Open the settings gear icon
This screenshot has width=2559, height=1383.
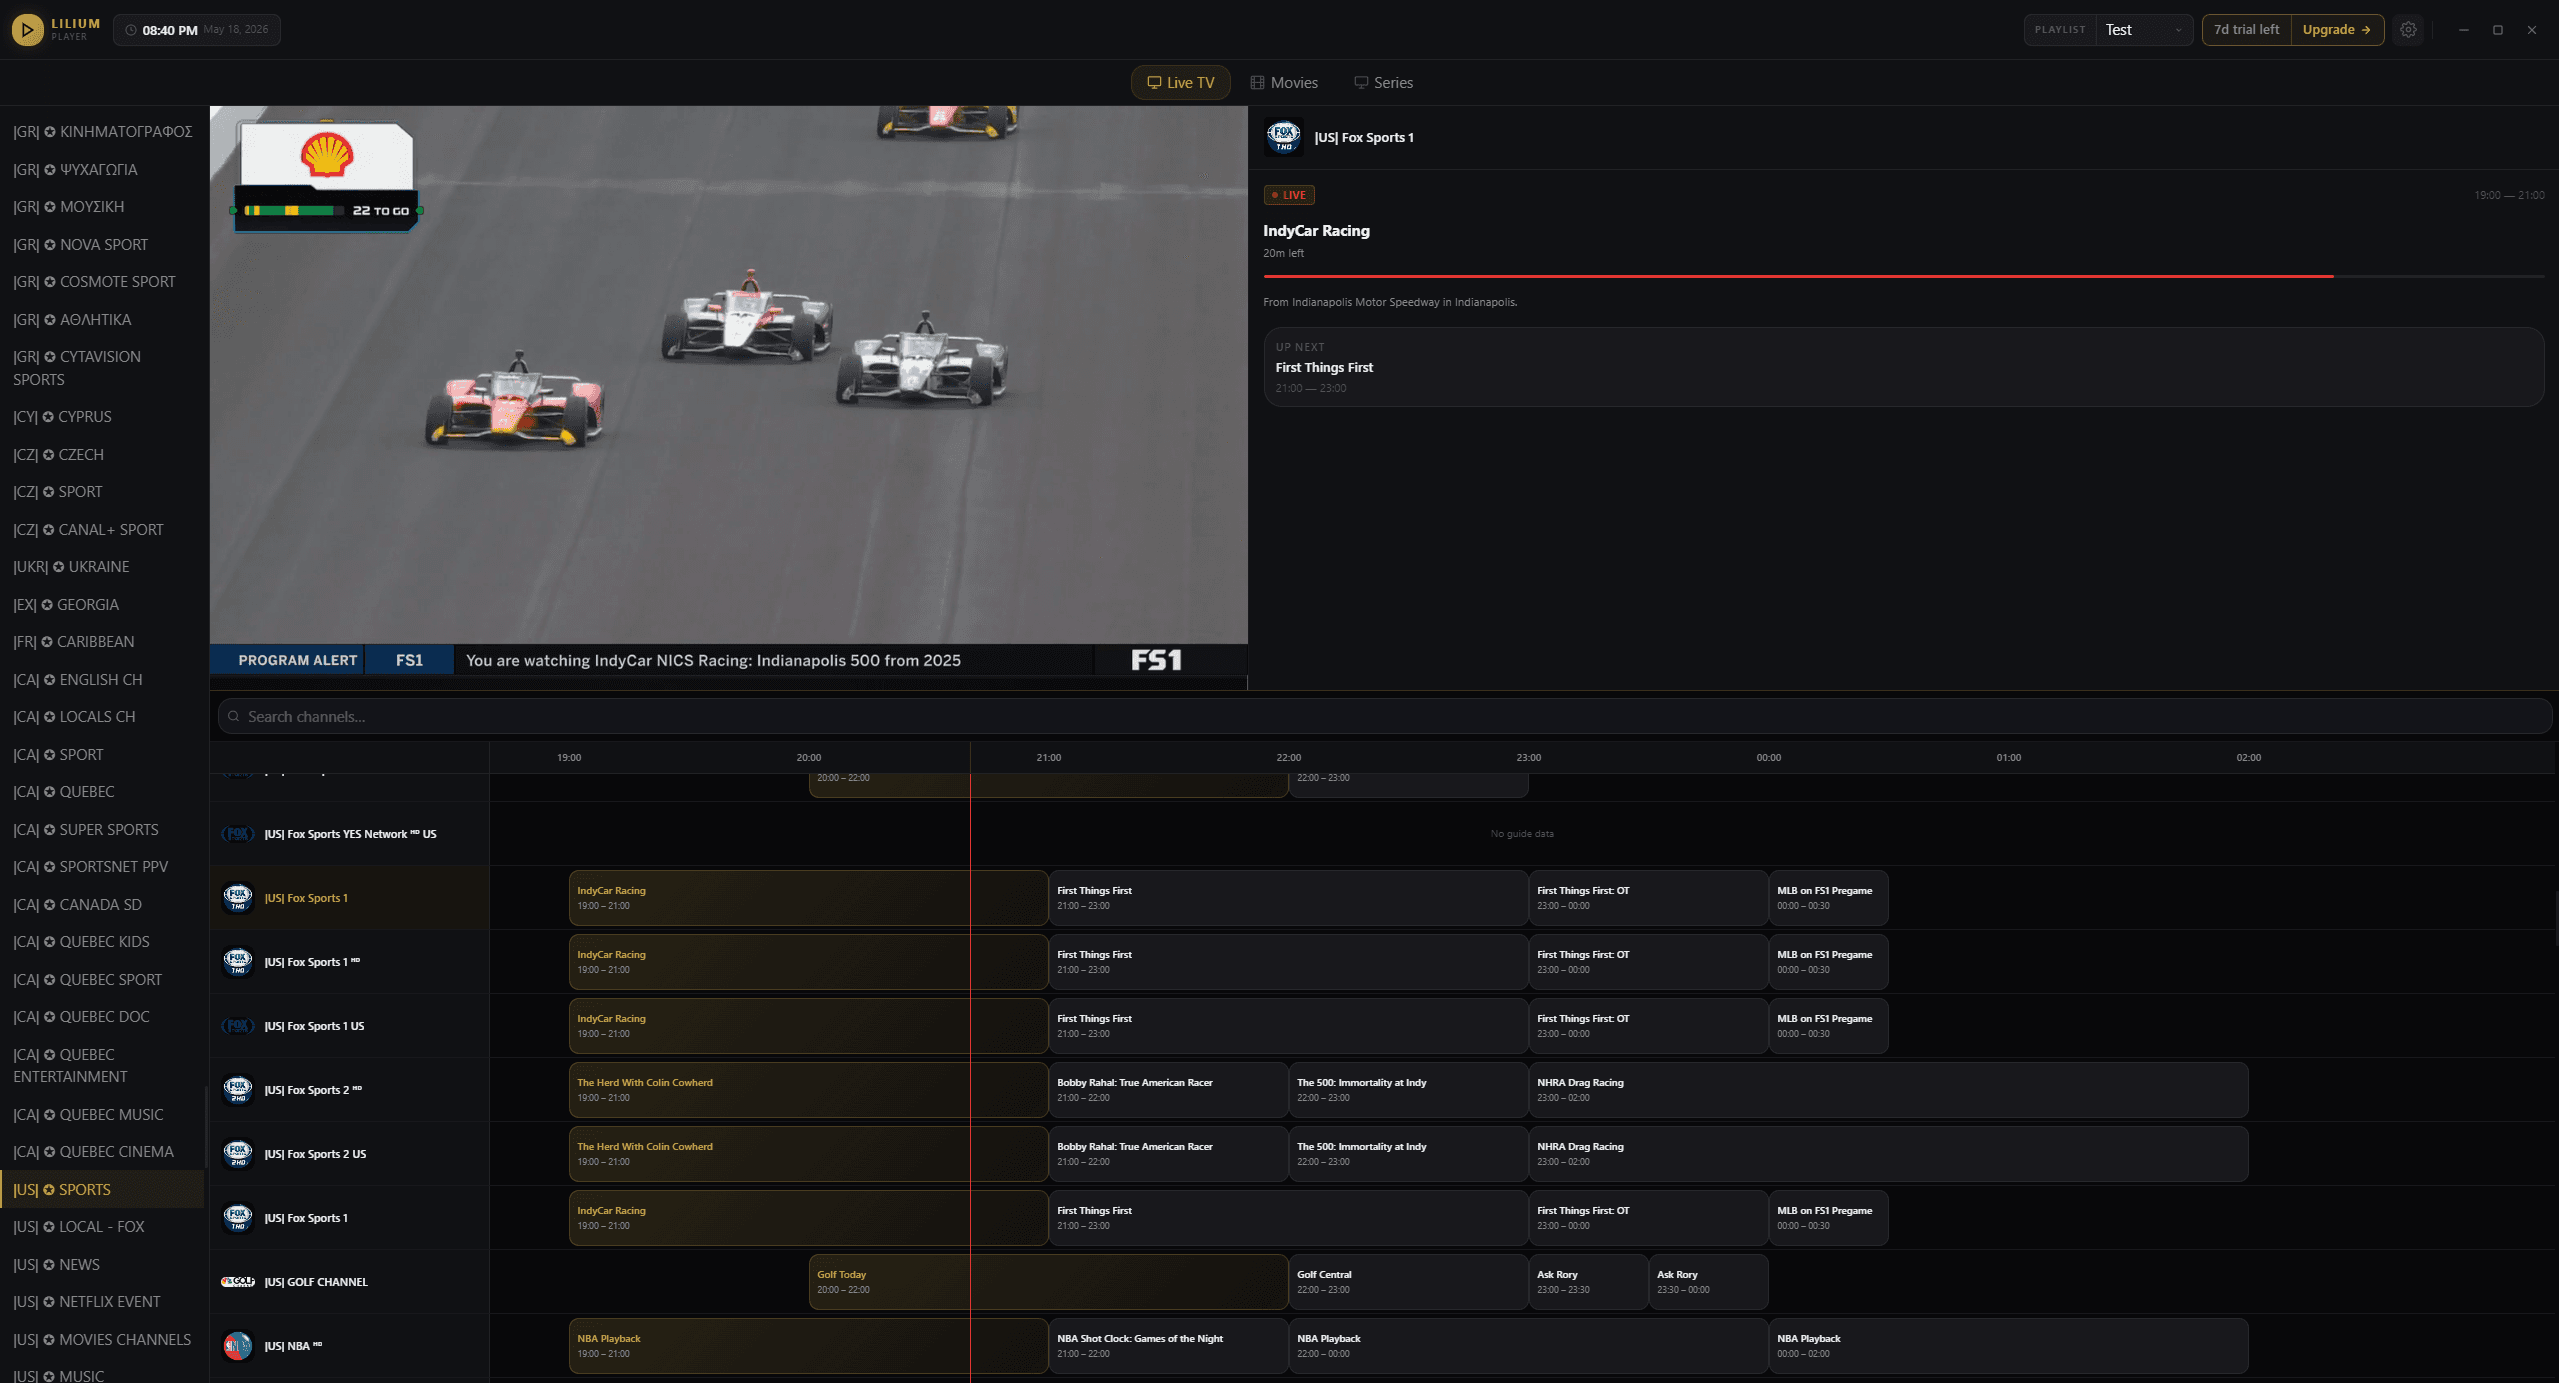coord(2408,30)
